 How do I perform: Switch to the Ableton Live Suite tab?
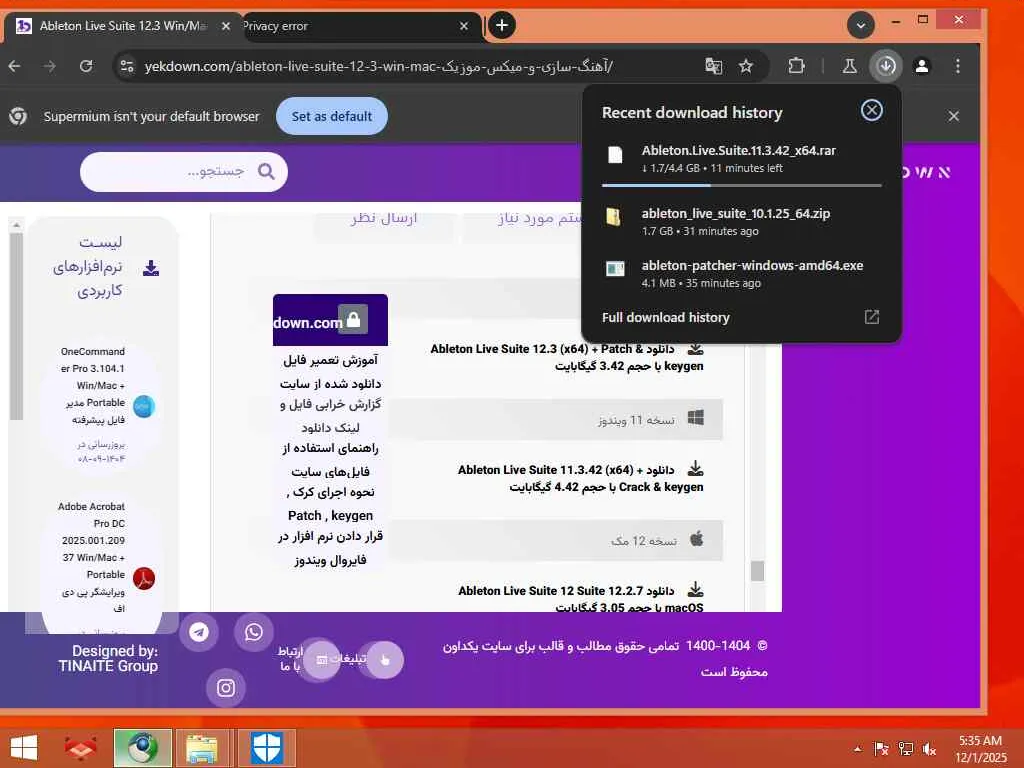point(123,26)
